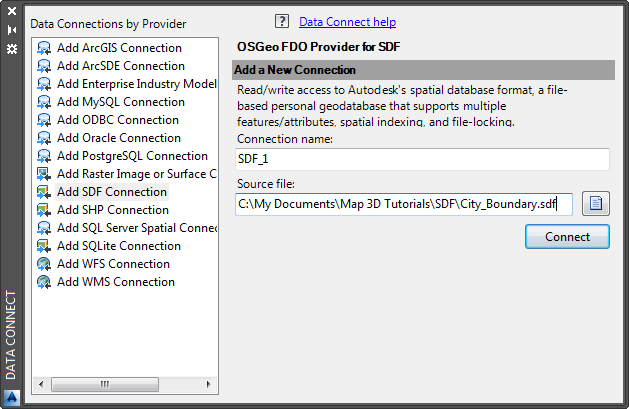Click the horizontal scrollbar thumb
The width and height of the screenshot is (629, 409).
[105, 384]
